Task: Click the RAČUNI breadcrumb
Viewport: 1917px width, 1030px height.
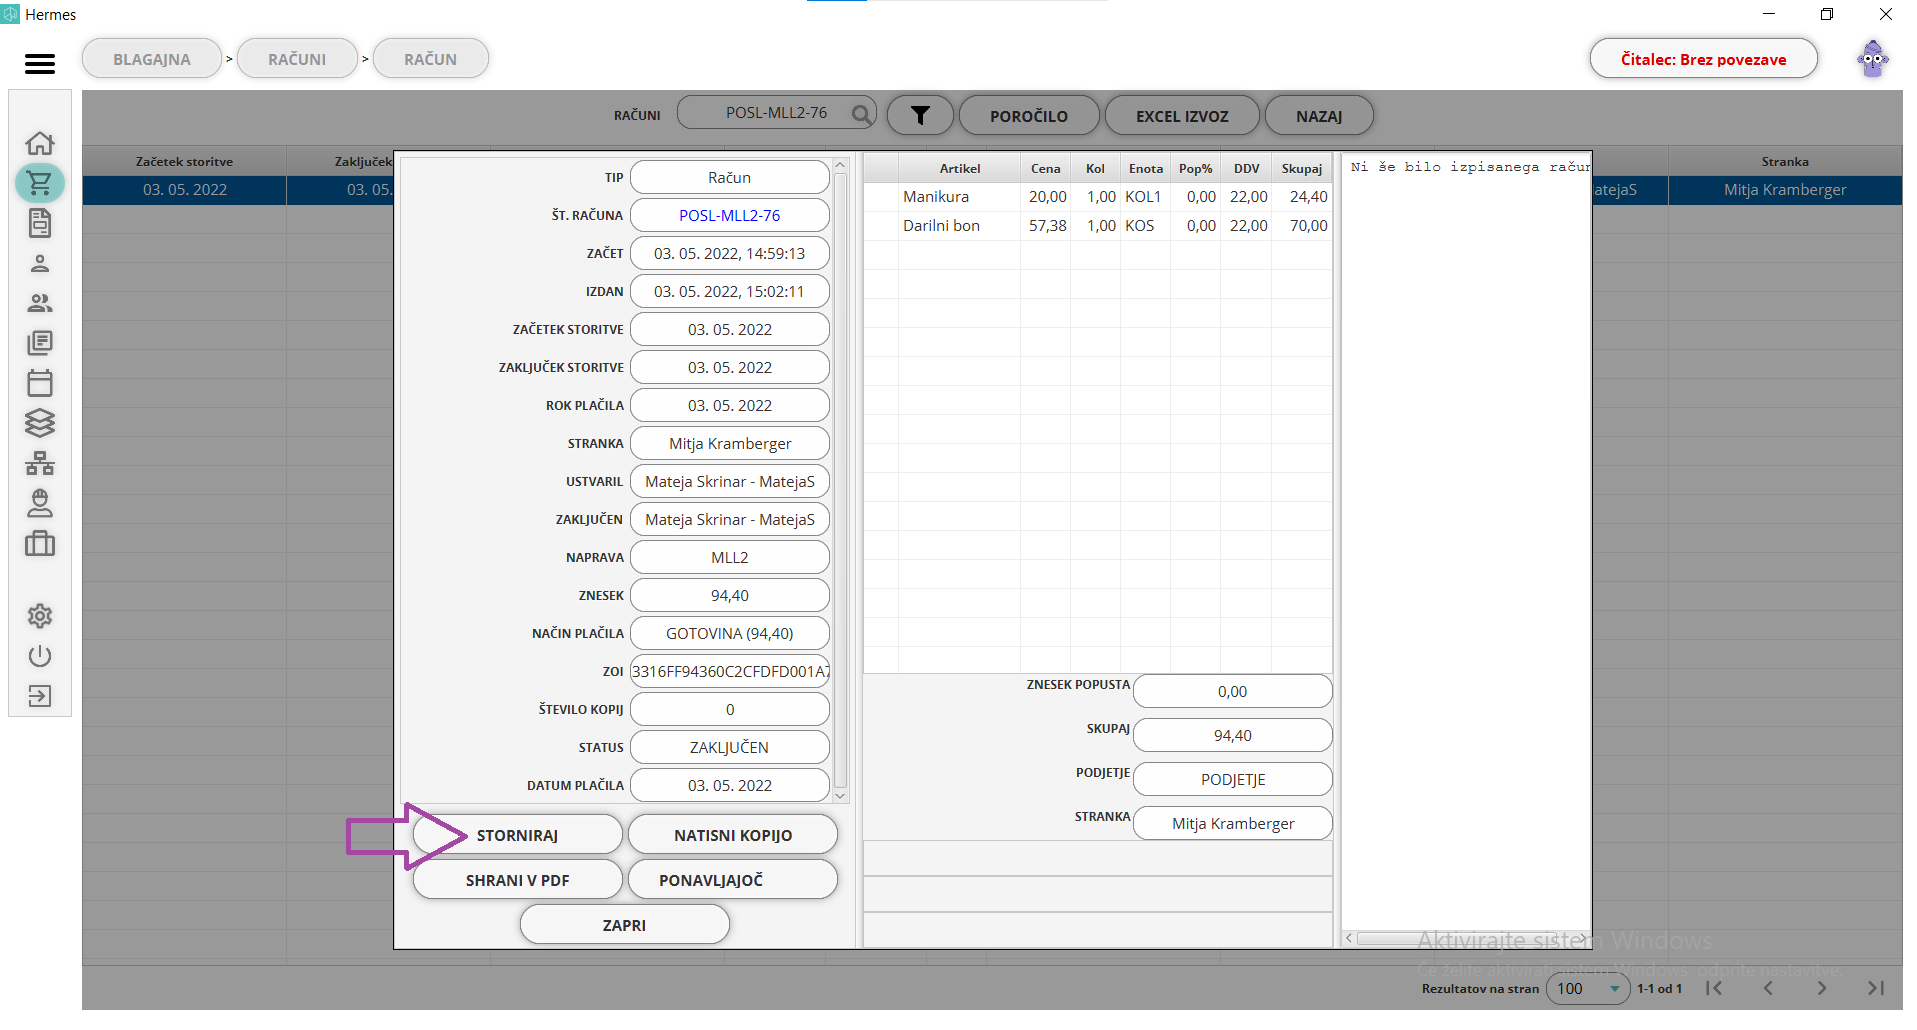Action: [297, 59]
